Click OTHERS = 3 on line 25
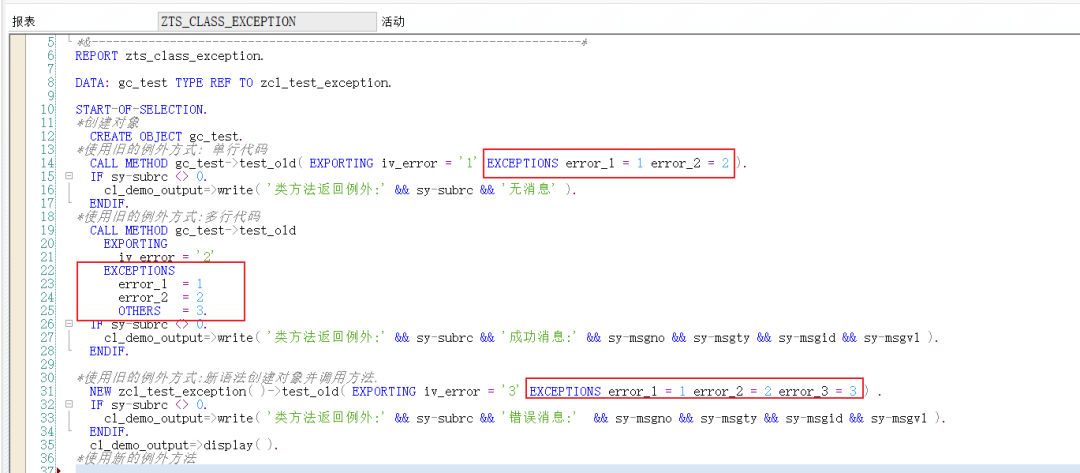 pyautogui.click(x=163, y=311)
